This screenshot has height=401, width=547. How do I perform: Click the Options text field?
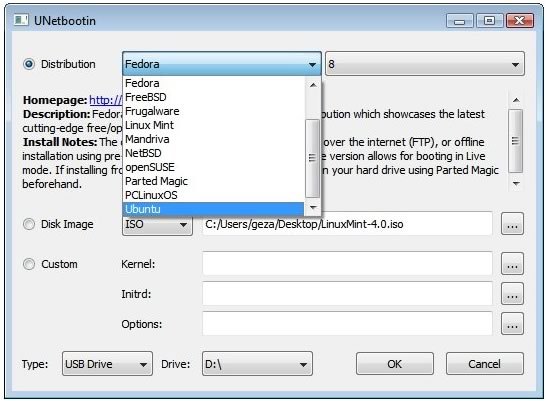coord(347,324)
